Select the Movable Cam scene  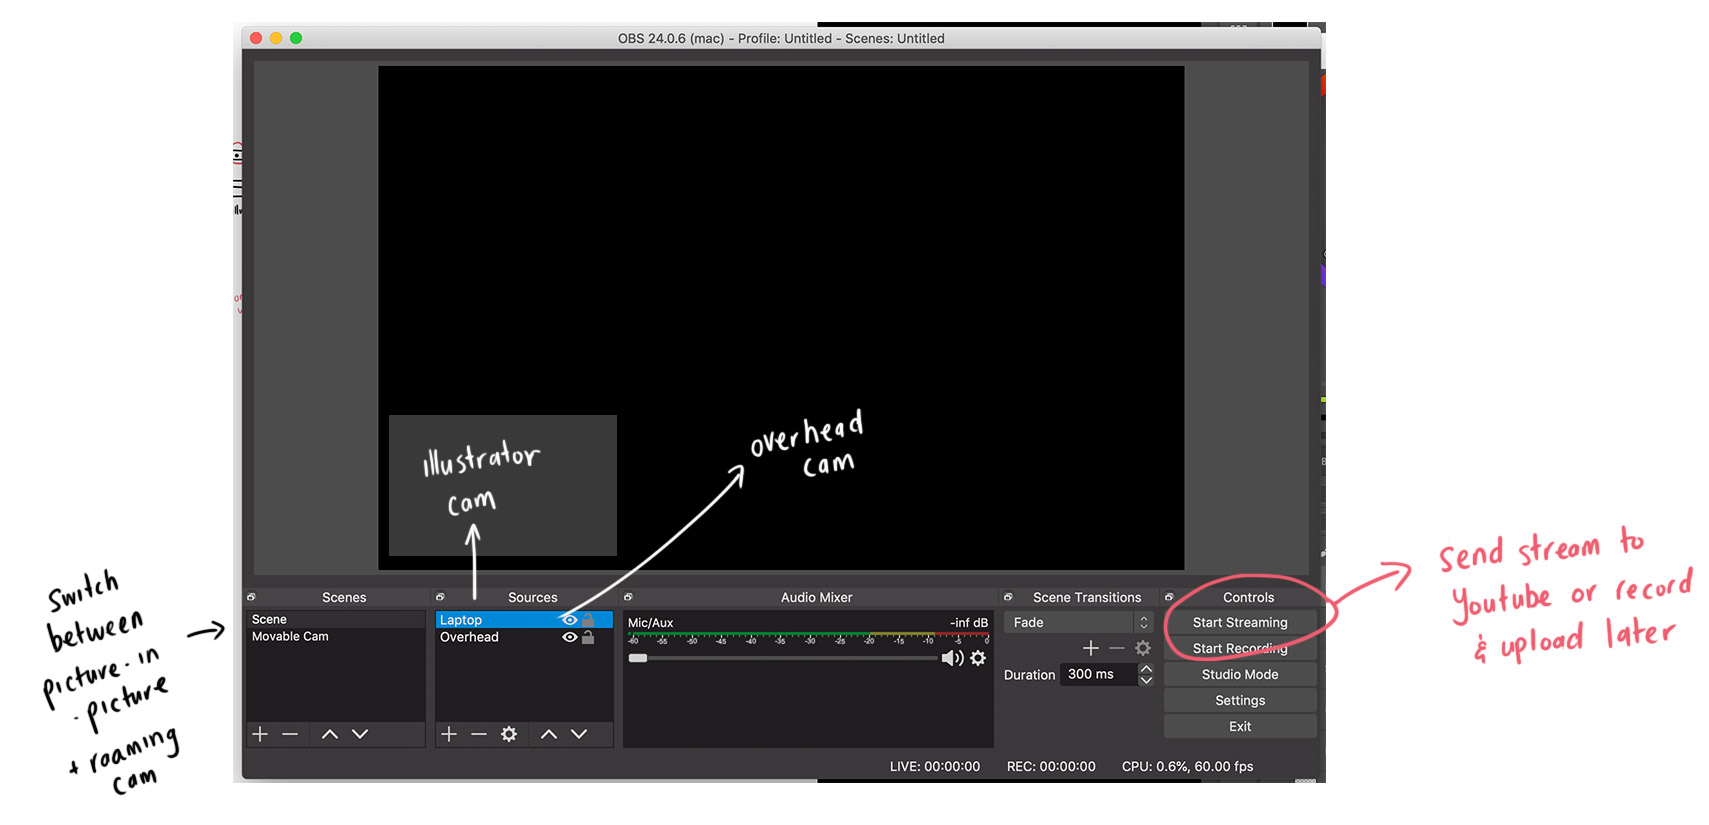tap(336, 637)
